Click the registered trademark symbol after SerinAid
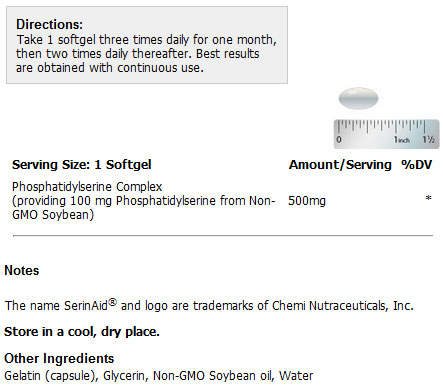 click(x=113, y=302)
